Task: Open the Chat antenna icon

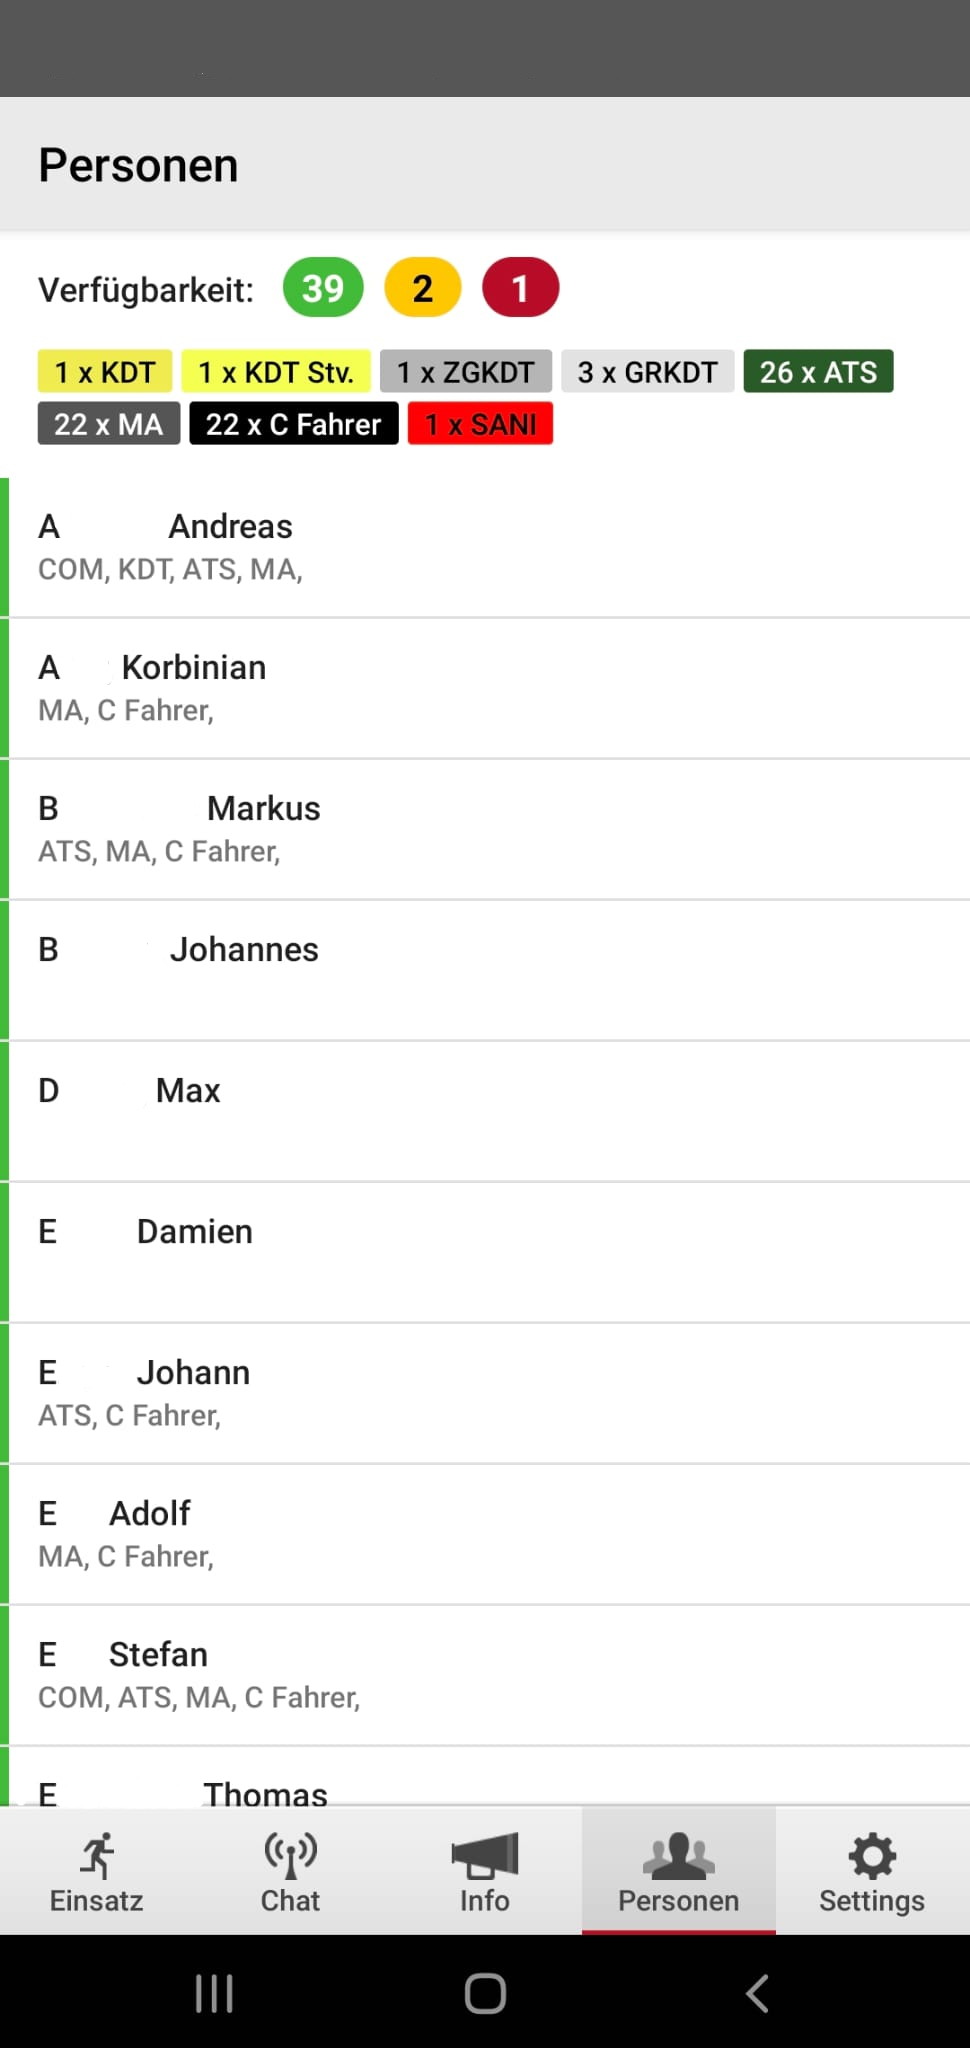Action: (x=290, y=1856)
